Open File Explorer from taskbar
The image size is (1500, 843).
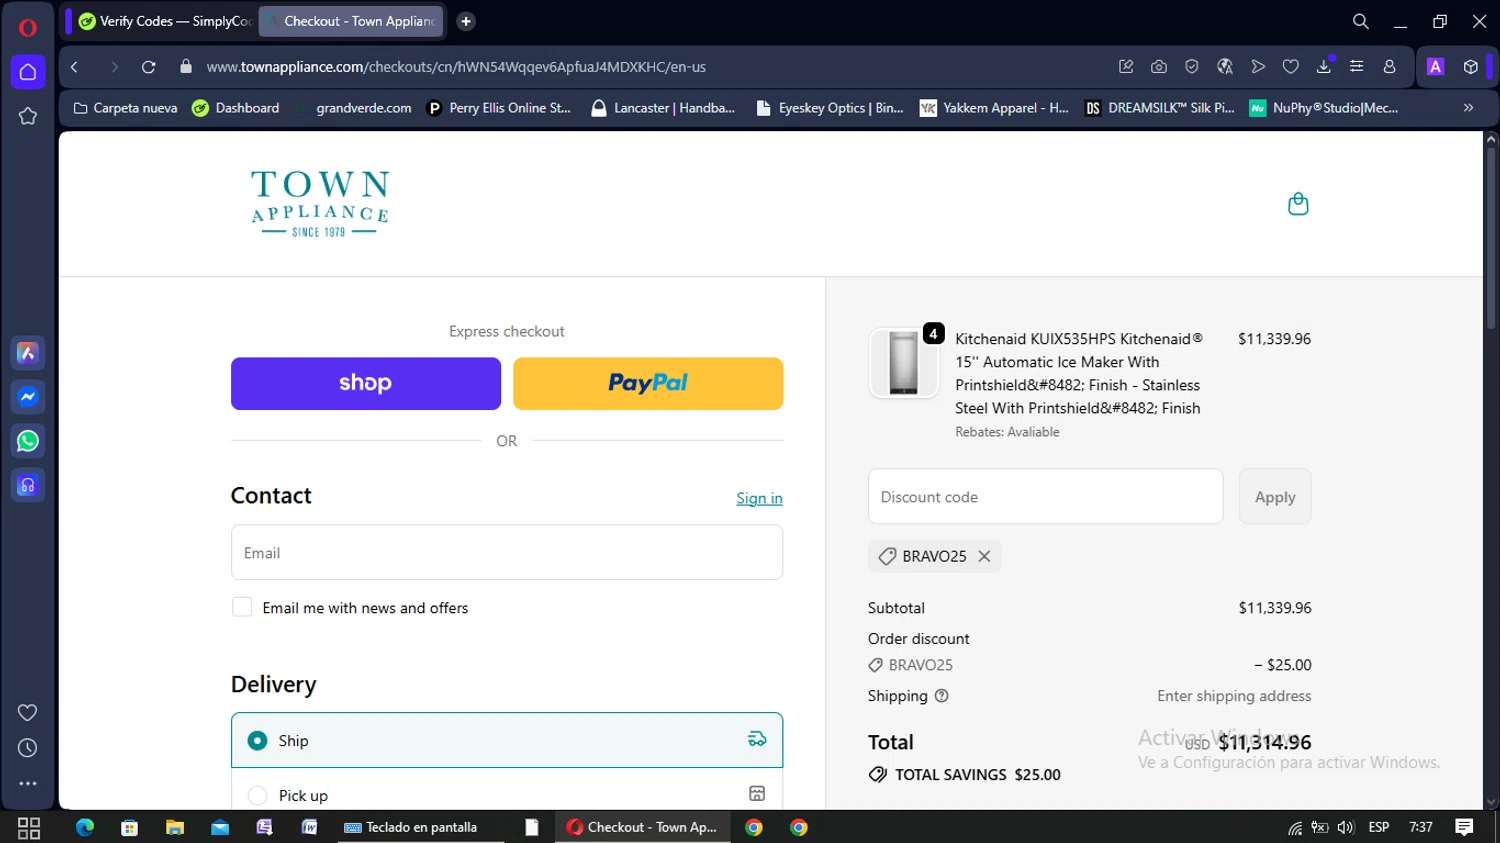click(175, 827)
